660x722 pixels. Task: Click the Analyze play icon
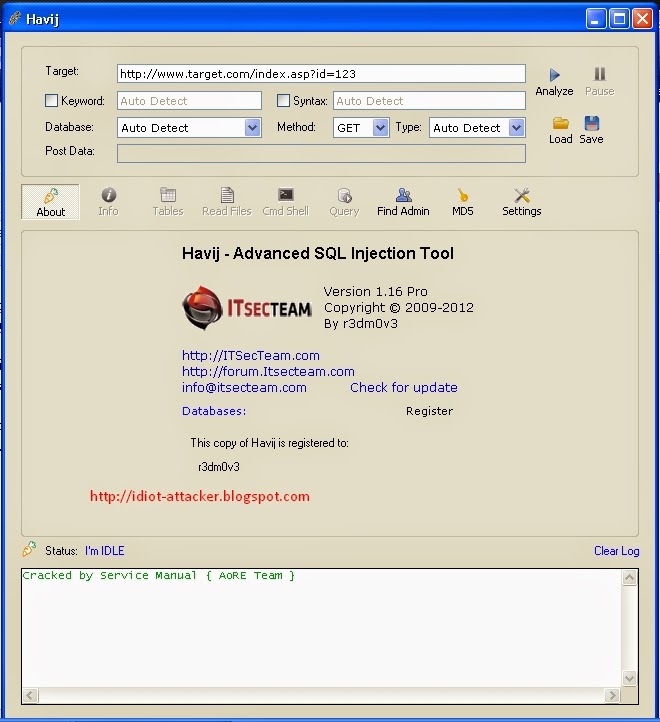point(554,75)
